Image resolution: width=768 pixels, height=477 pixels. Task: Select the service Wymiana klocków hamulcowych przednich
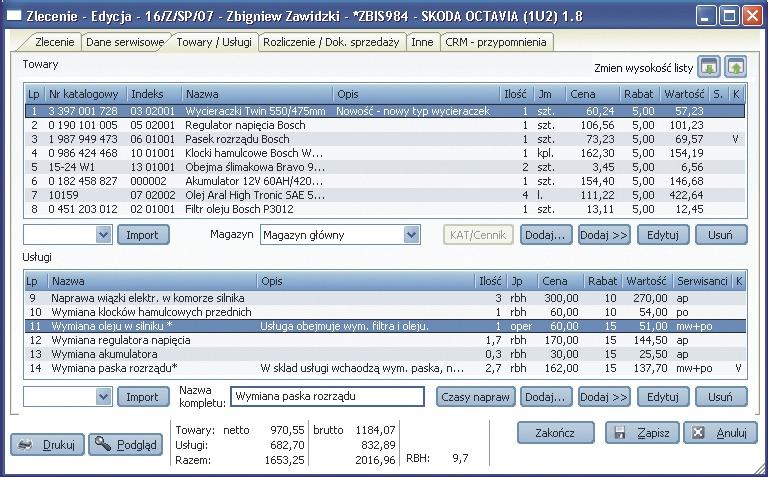click(385, 312)
